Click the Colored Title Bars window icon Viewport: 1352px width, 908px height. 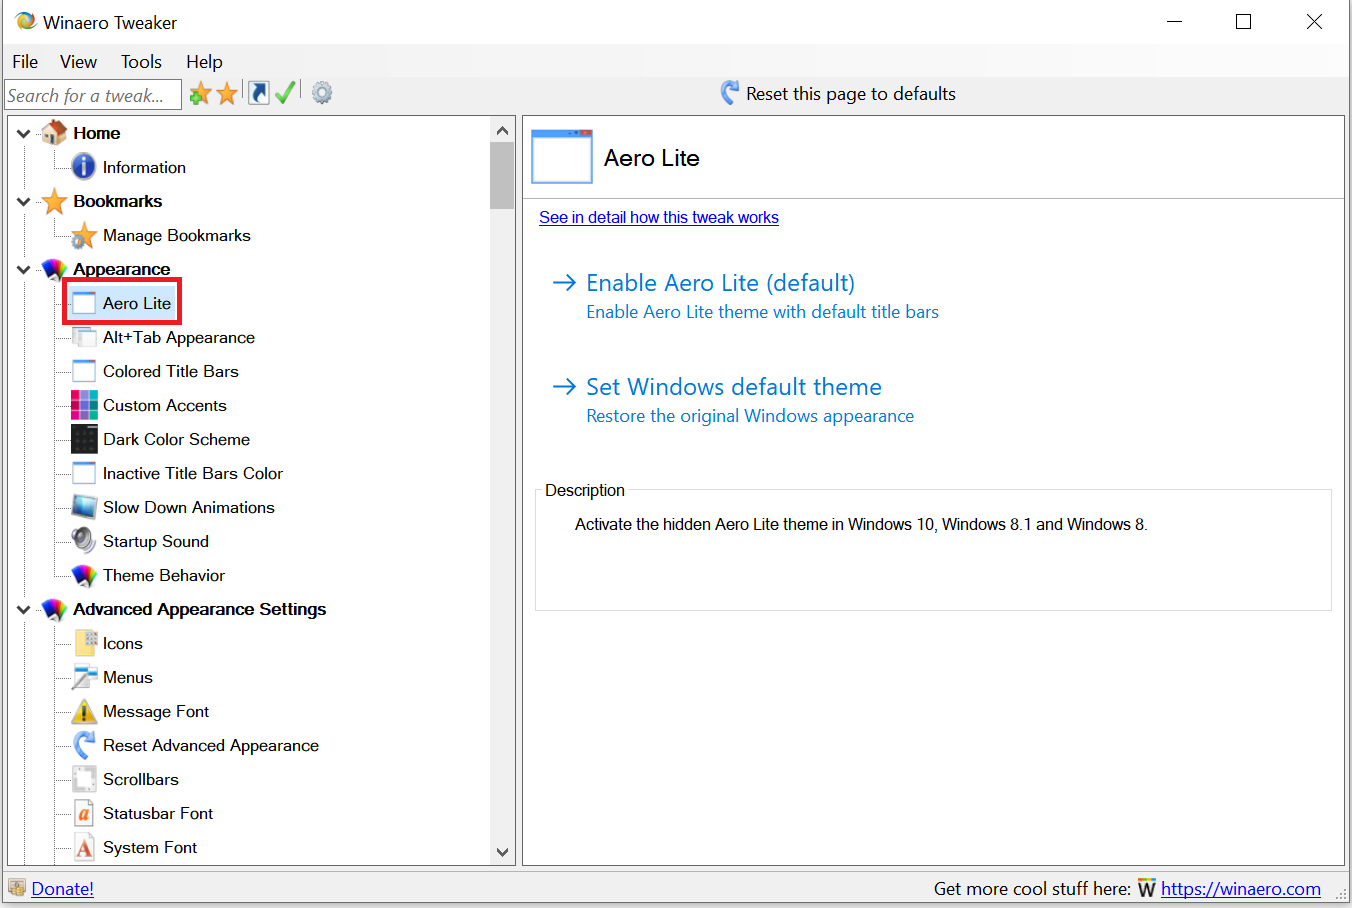84,371
